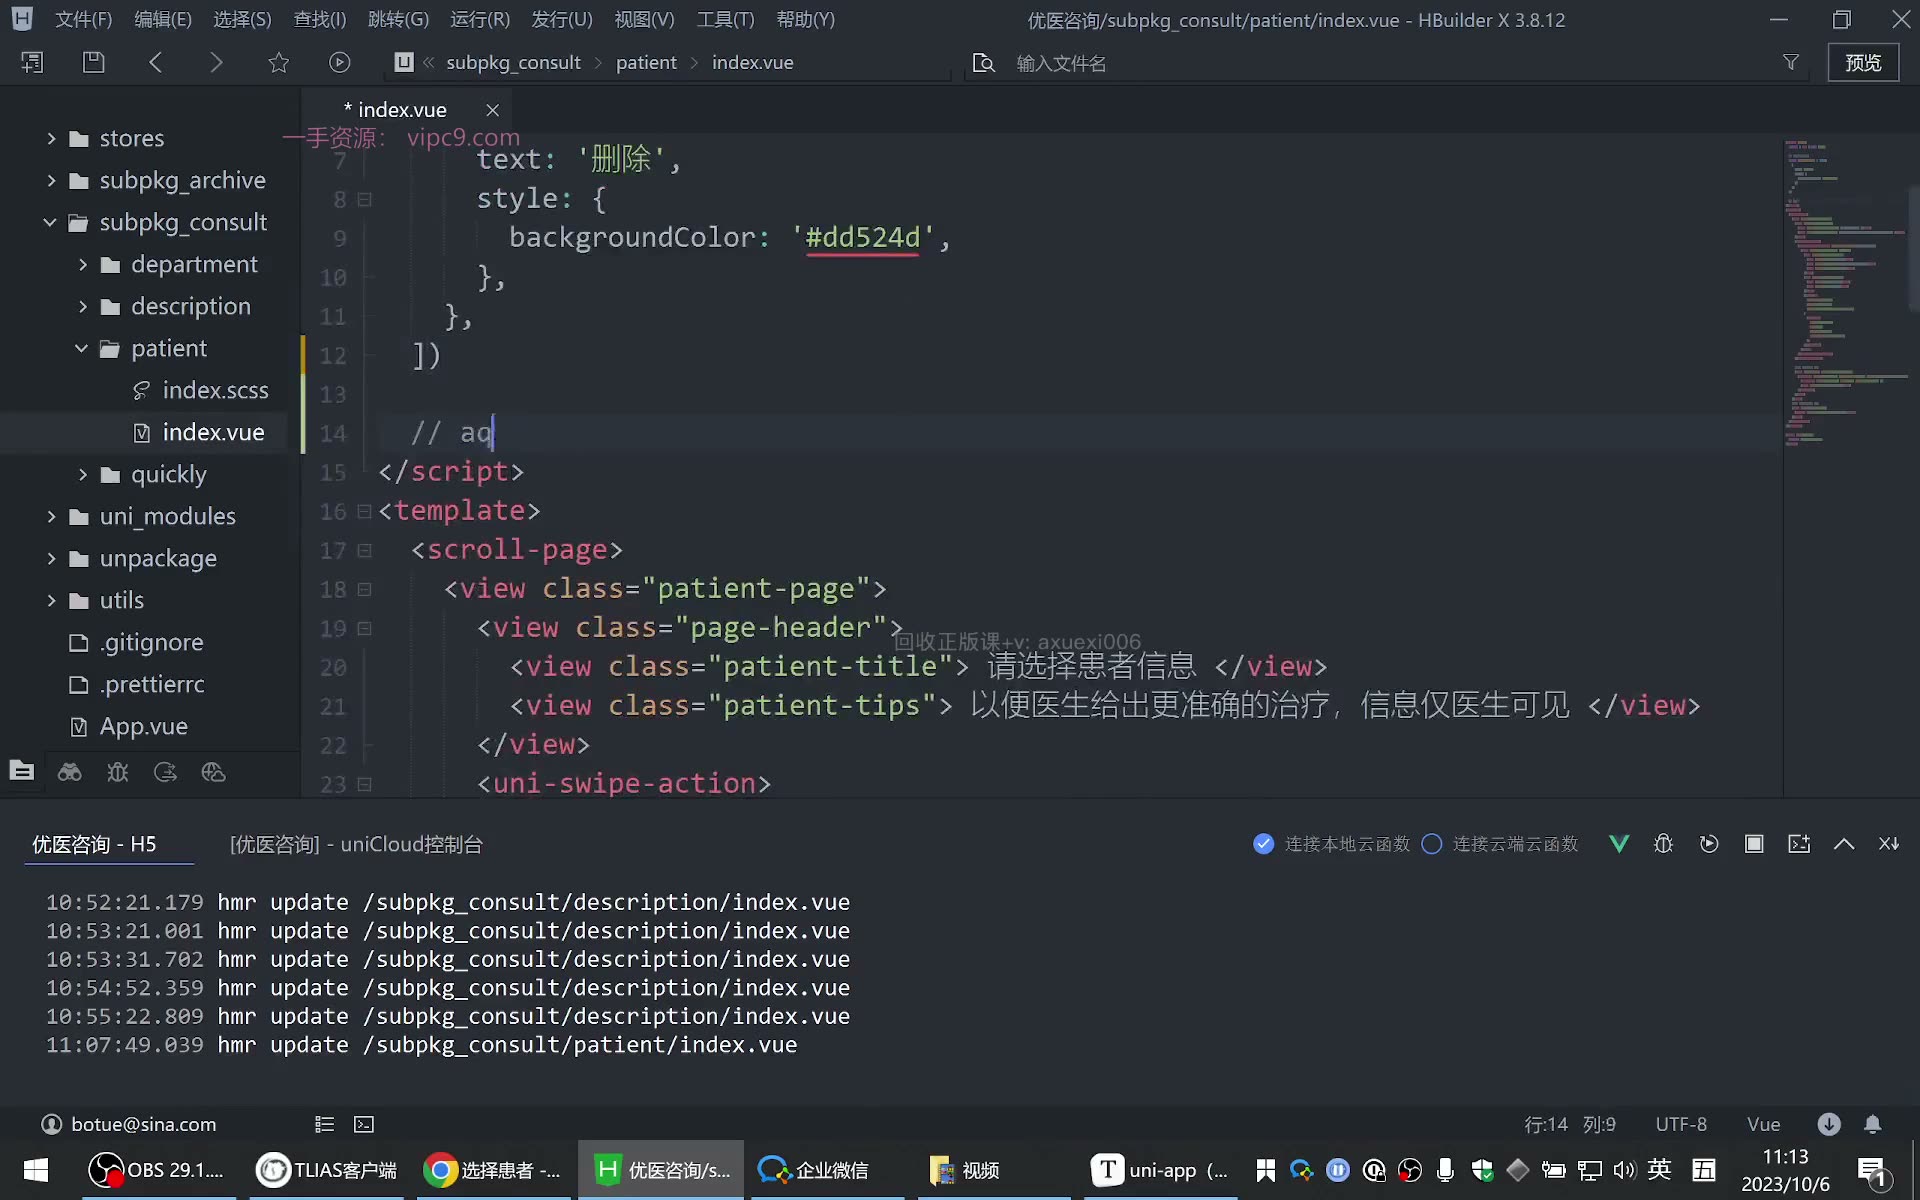Switch to the uniCloud控制台 tab

[356, 844]
